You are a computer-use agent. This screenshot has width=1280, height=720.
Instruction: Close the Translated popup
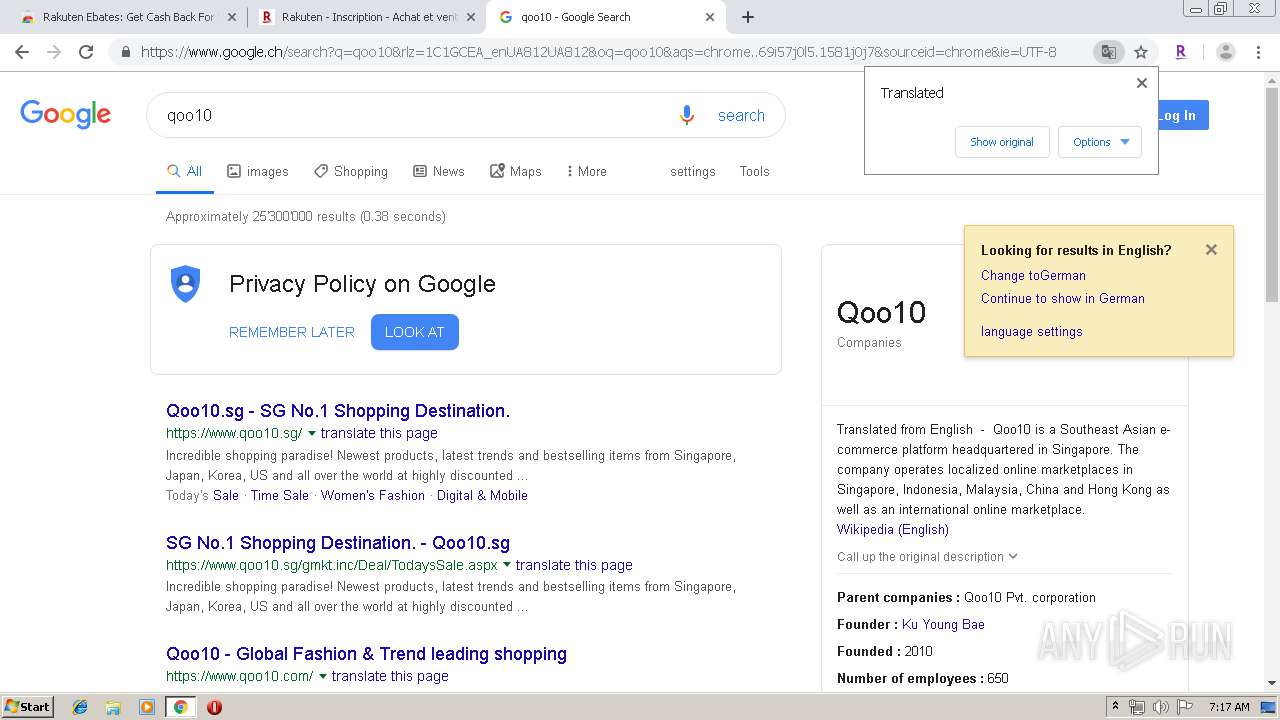click(x=1141, y=83)
